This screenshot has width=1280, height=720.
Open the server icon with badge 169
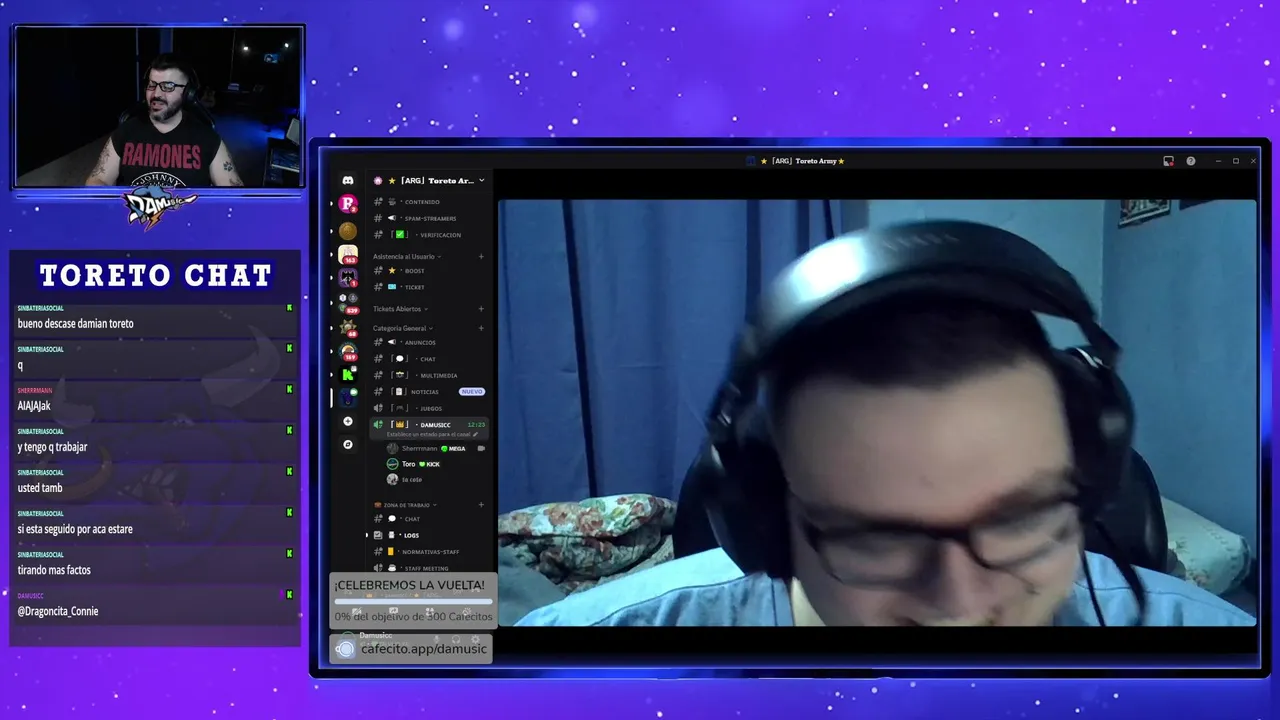pyautogui.click(x=347, y=351)
